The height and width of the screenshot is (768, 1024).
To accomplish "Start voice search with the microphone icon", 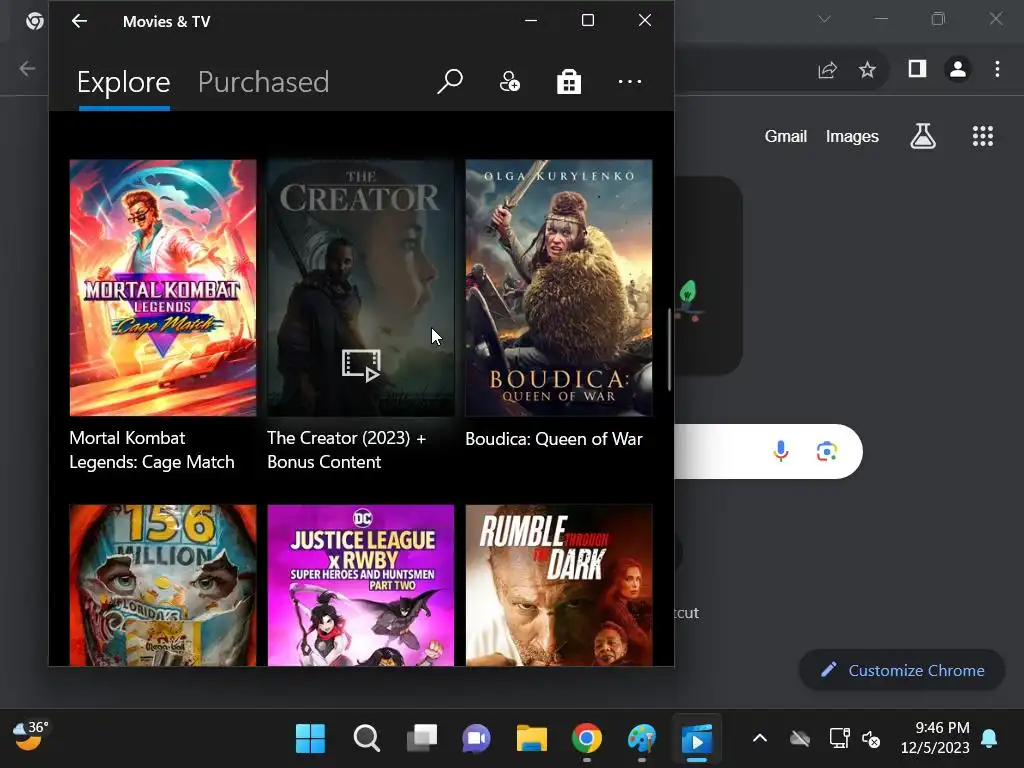I will pos(780,451).
